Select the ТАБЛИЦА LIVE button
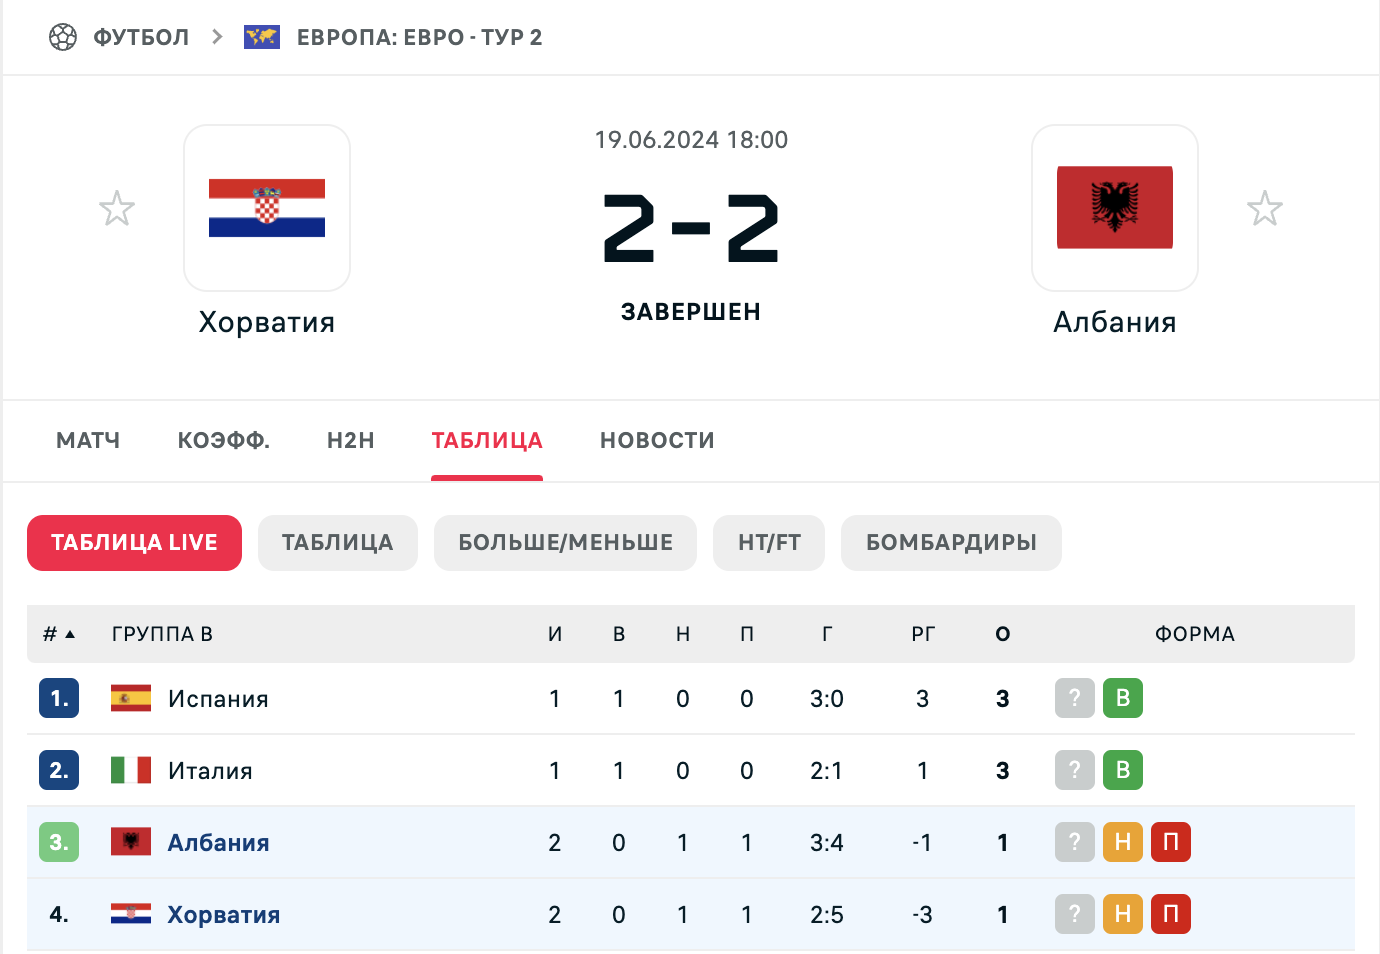Screen dimensions: 1380x954 pos(134,543)
